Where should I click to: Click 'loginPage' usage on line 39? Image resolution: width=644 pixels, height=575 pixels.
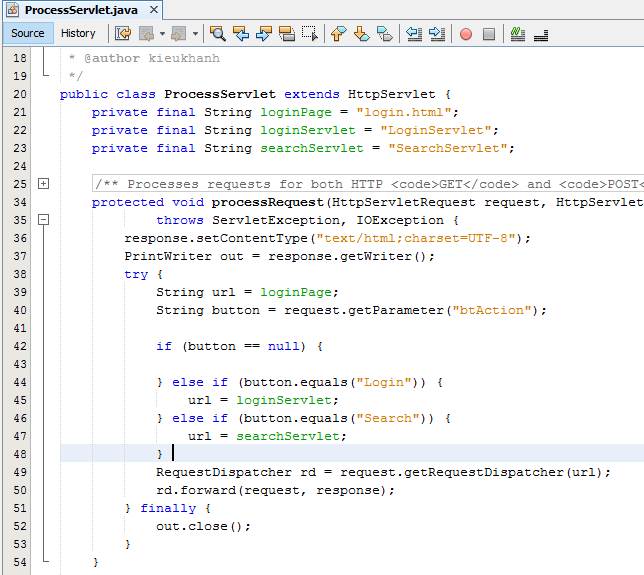pos(296,292)
